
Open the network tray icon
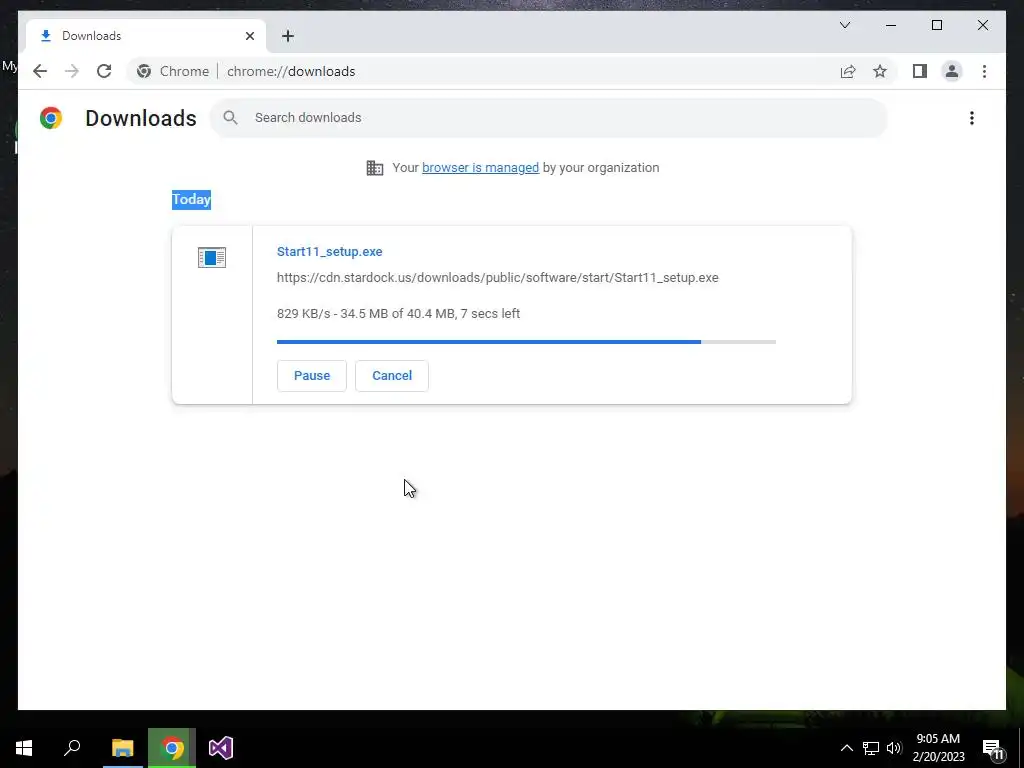(871, 748)
